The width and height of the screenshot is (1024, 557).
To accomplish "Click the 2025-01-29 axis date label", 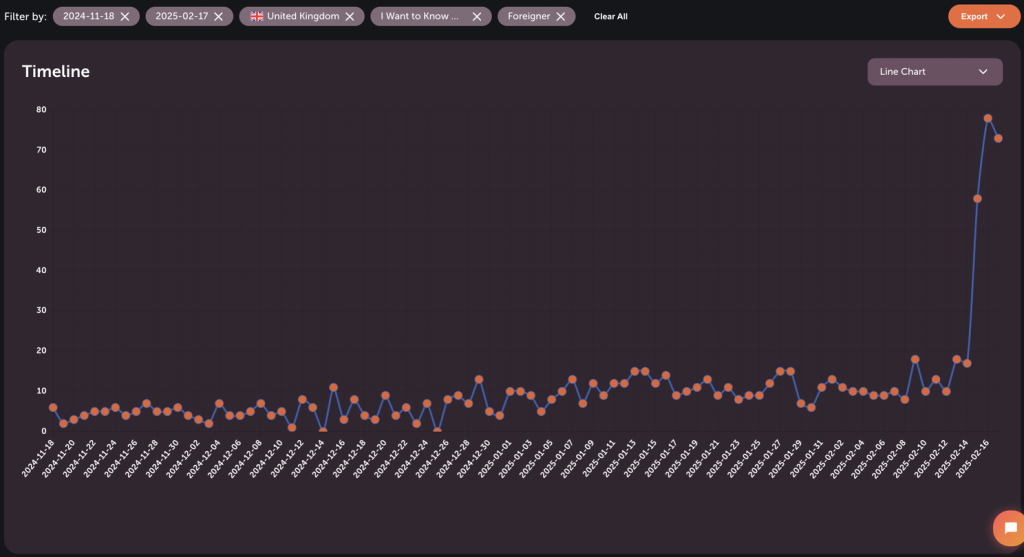I will [784, 459].
